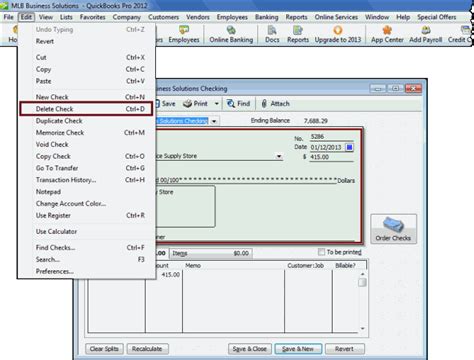Open the Help menu
This screenshot has width=474, height=360.
[x=403, y=17]
